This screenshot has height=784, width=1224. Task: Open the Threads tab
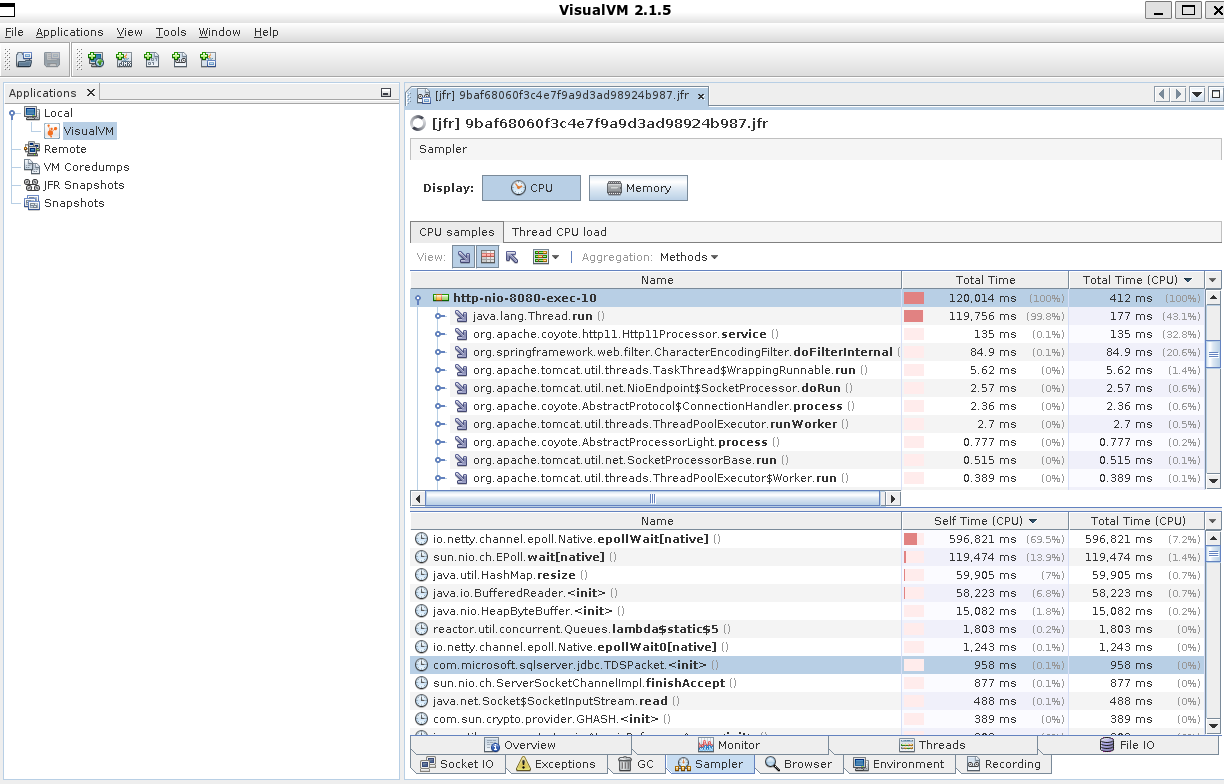[x=932, y=745]
